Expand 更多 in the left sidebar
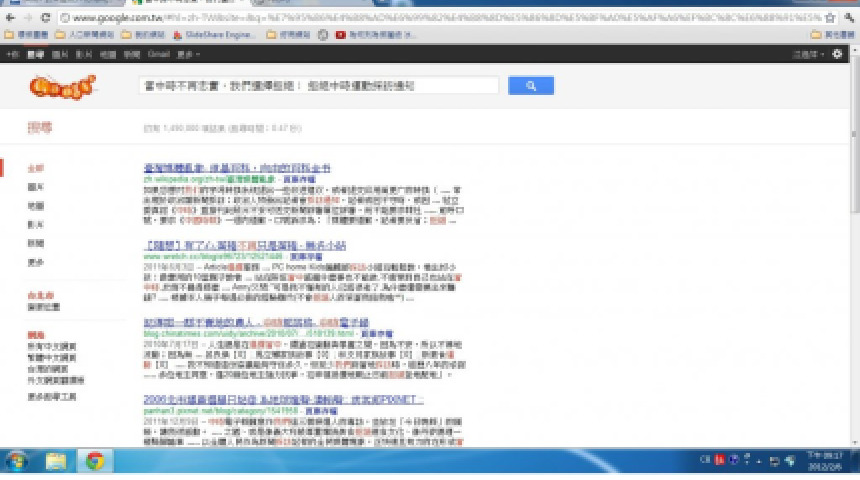This screenshot has height=480, width=860. click(x=36, y=262)
